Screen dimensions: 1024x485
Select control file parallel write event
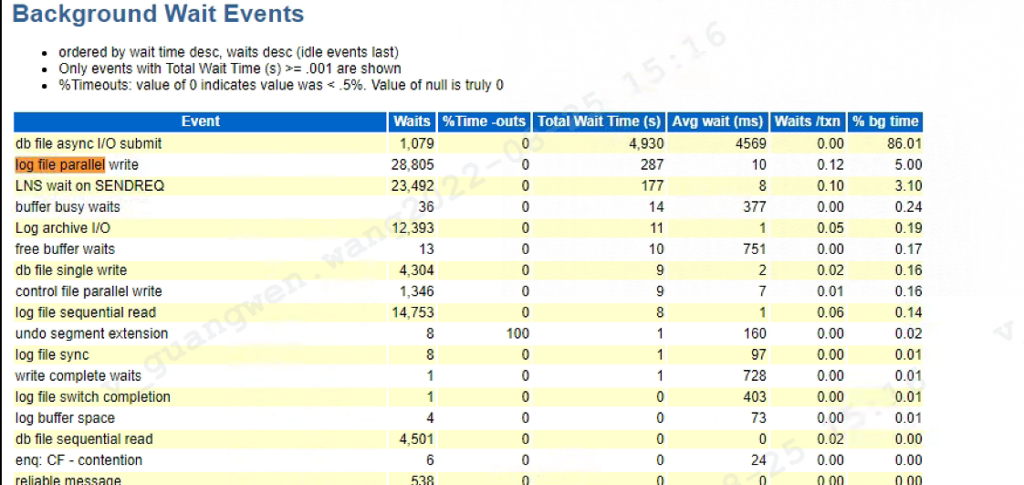89,291
